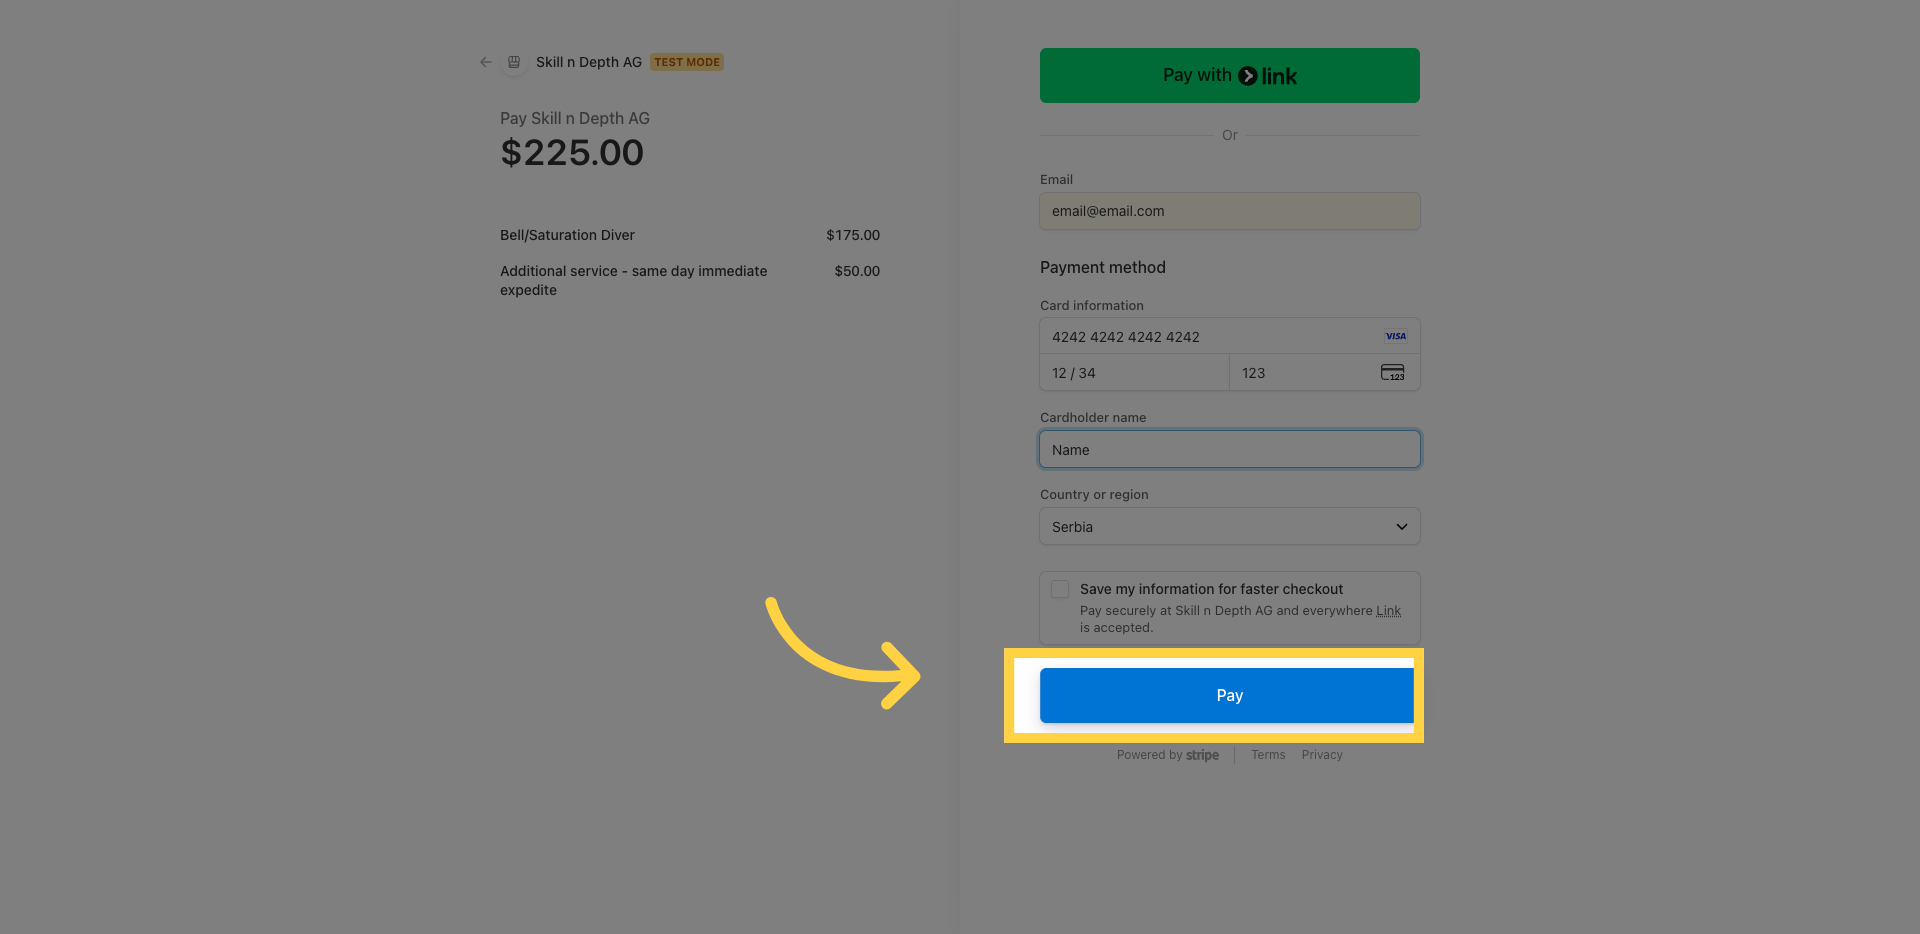Image resolution: width=1920 pixels, height=934 pixels.
Task: Click the chevron on the country selector
Action: tap(1400, 526)
